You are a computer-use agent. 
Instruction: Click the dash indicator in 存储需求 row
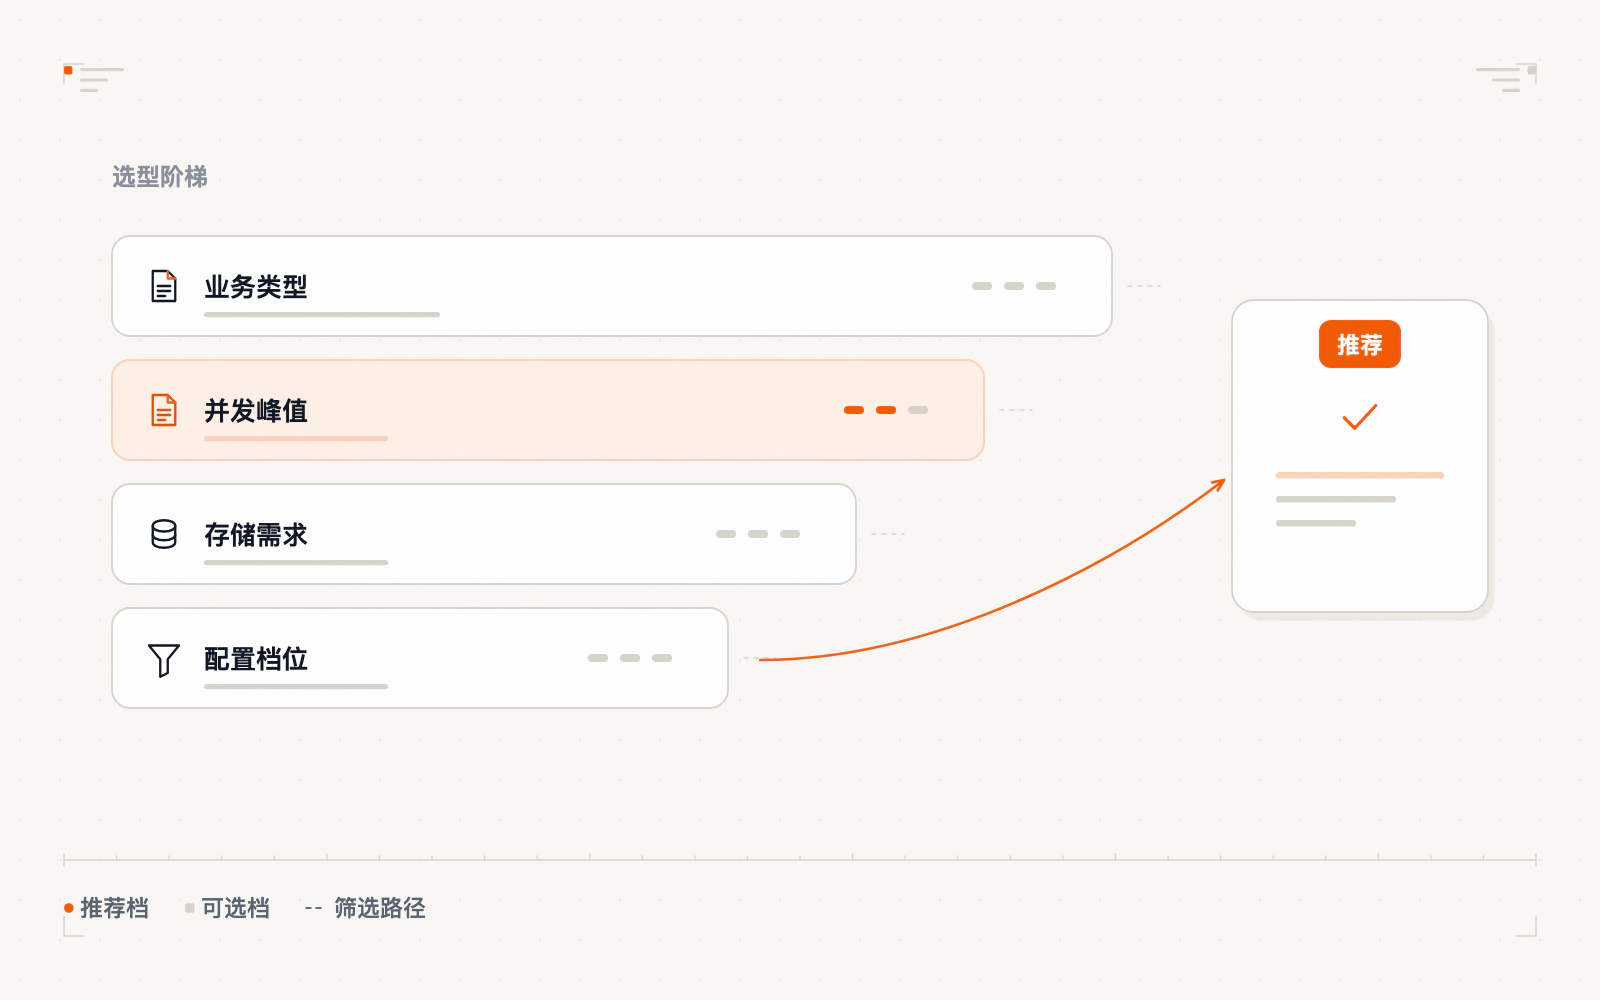[x=758, y=534]
